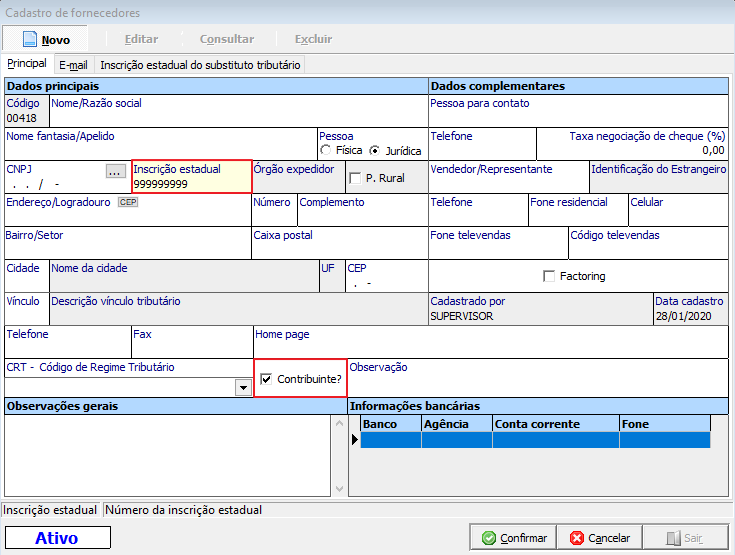Select the Jurídica radio button
The height and width of the screenshot is (555, 735).
376,151
